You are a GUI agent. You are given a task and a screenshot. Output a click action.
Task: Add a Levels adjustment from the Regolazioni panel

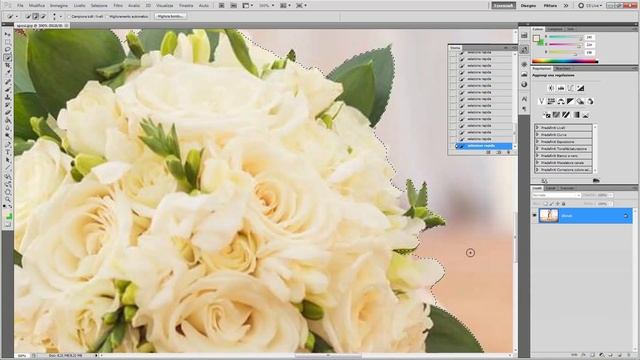561,88
